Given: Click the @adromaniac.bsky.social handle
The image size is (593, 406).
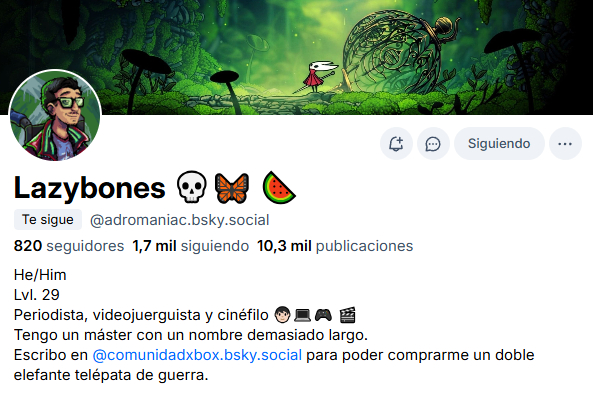Looking at the screenshot, I should pos(179,220).
